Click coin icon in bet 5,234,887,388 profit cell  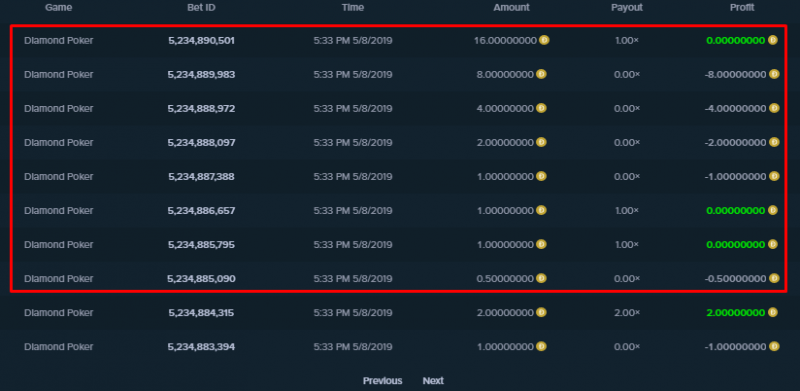point(774,176)
